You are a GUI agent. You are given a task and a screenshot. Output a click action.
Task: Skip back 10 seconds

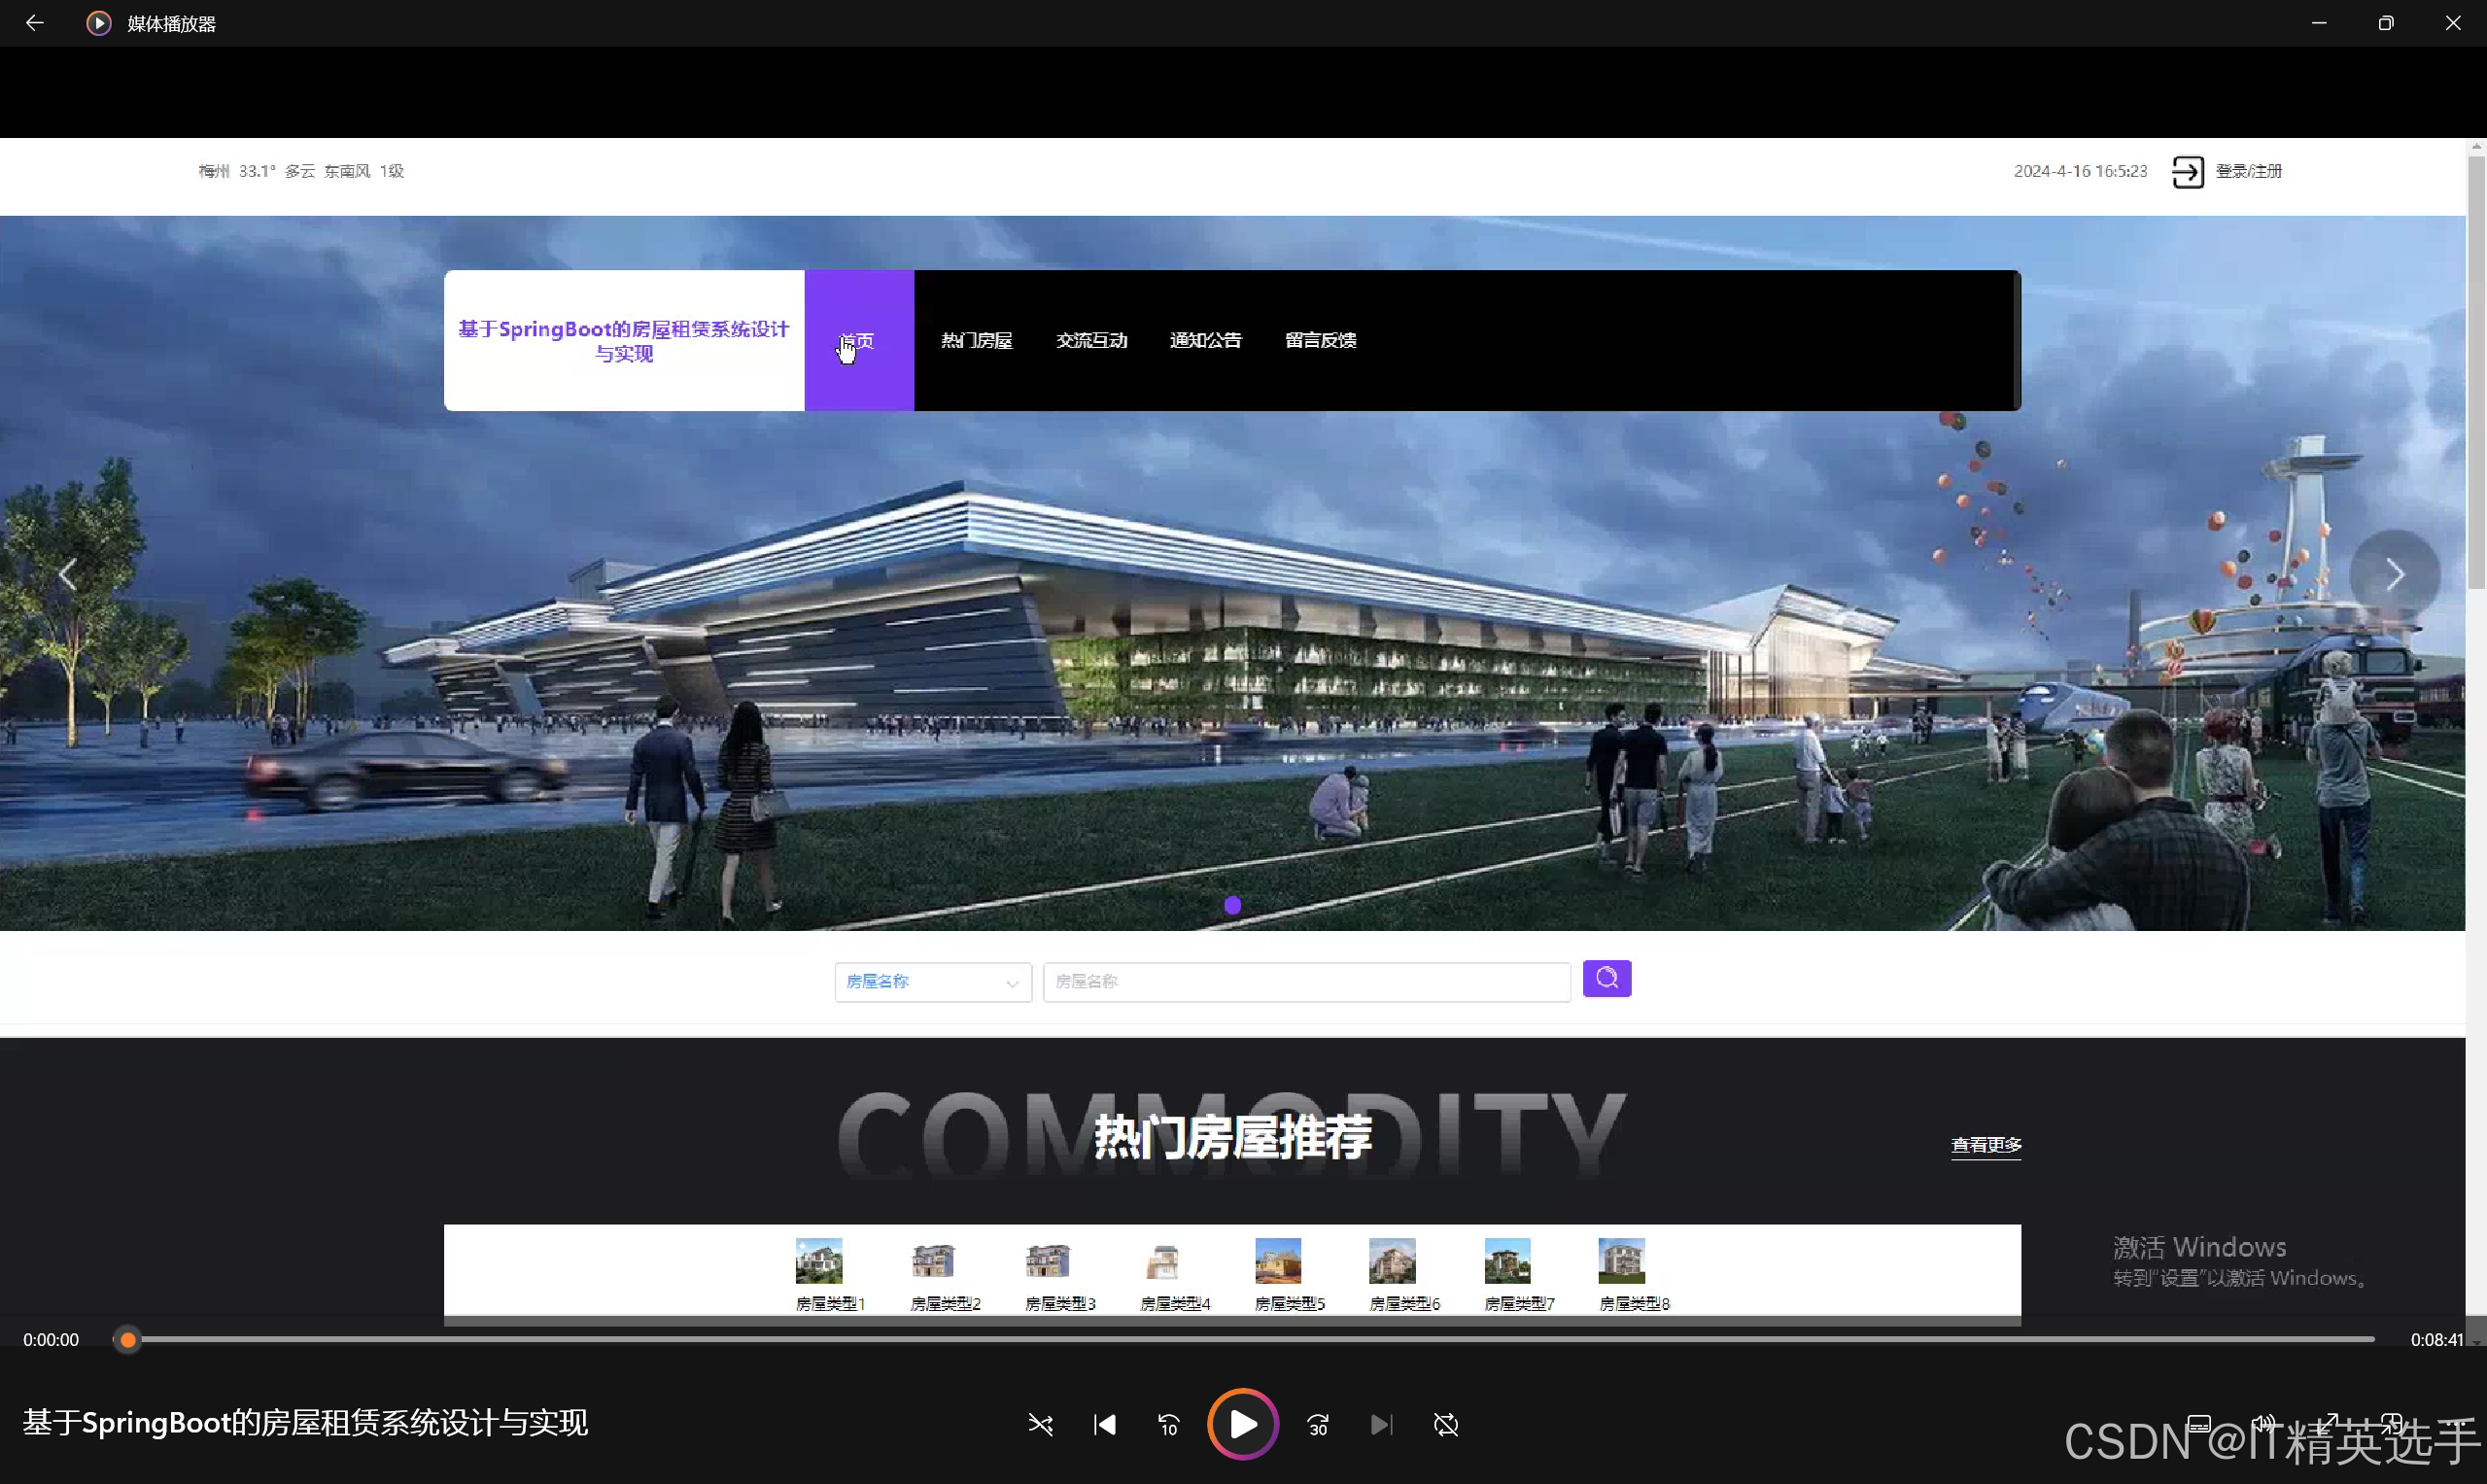[1168, 1424]
